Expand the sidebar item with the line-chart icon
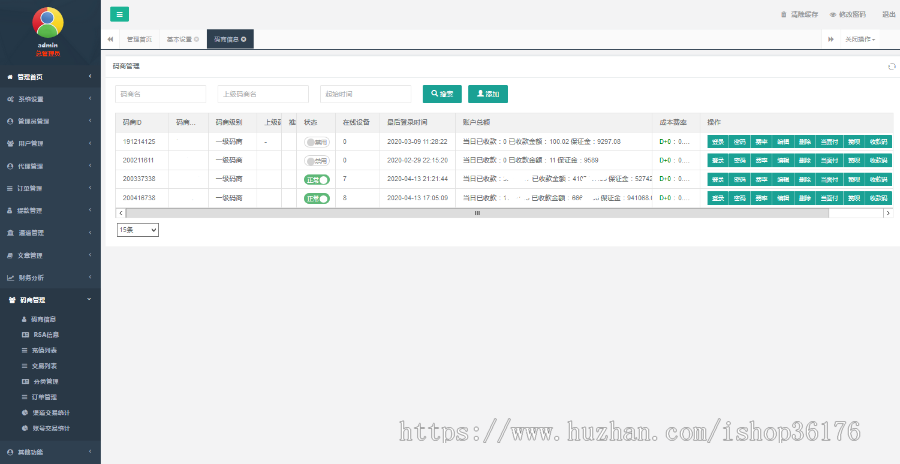Image resolution: width=900 pixels, height=464 pixels. coord(50,277)
